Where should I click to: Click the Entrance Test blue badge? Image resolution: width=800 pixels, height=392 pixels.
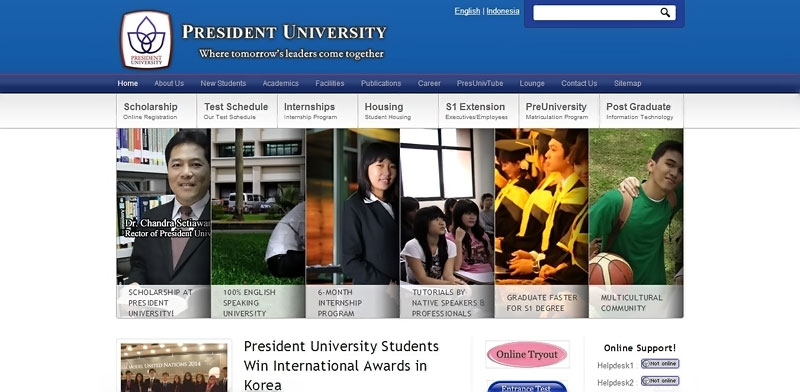tap(527, 386)
